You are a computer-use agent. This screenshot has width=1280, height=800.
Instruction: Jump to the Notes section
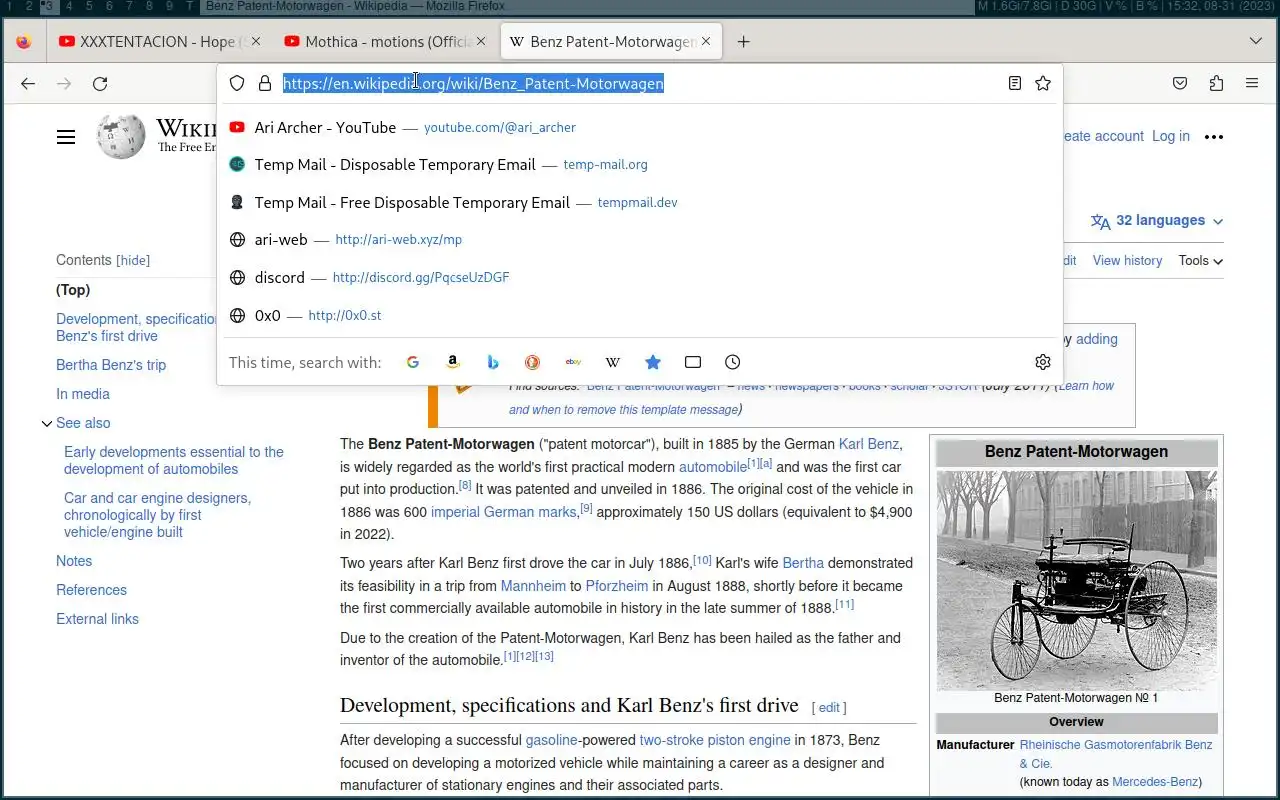pos(74,562)
